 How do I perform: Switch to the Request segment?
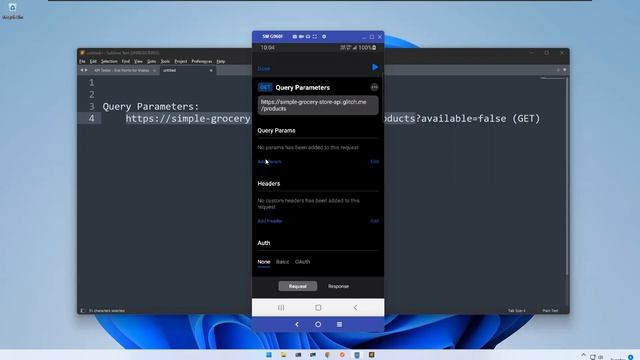[x=298, y=286]
